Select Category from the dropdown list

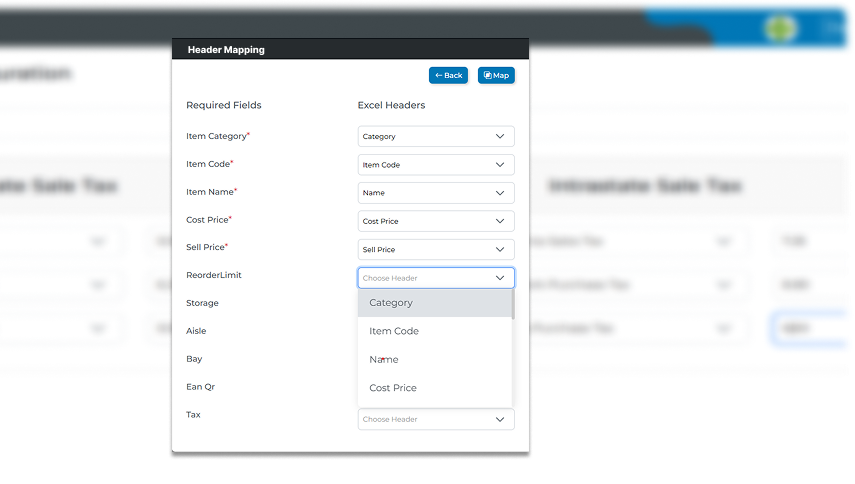[435, 302]
